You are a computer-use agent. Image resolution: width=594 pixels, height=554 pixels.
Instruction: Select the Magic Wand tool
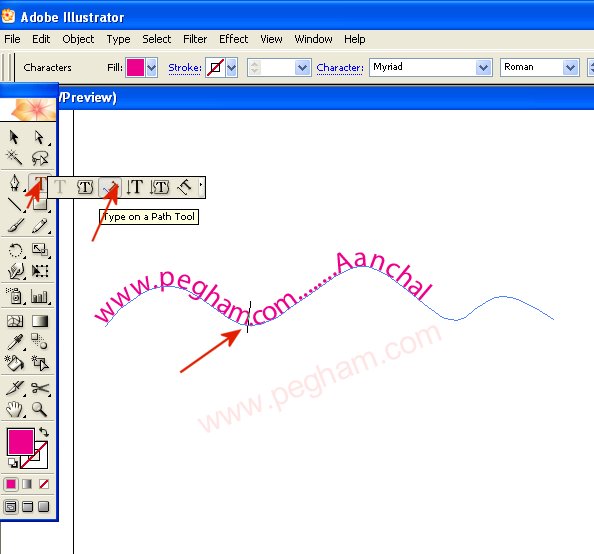[x=14, y=158]
